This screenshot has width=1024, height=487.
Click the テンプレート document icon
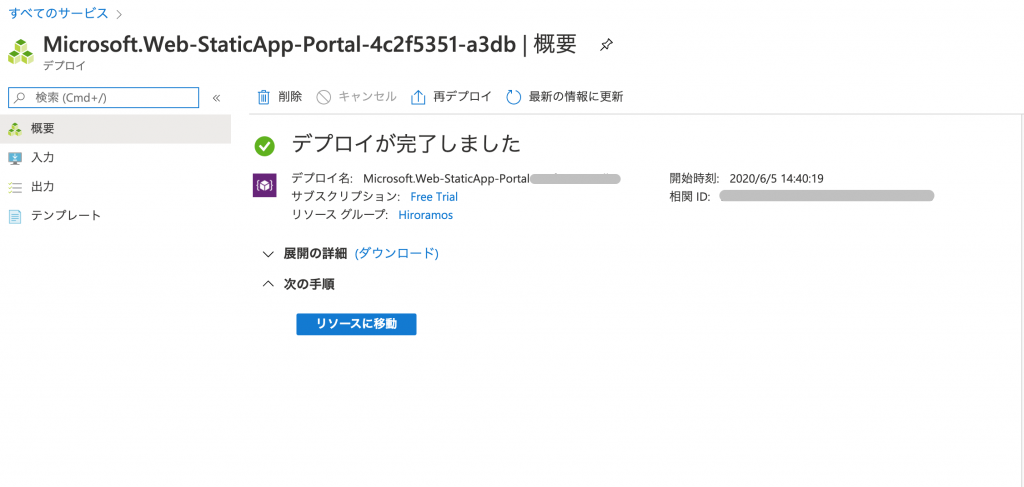tap(15, 216)
